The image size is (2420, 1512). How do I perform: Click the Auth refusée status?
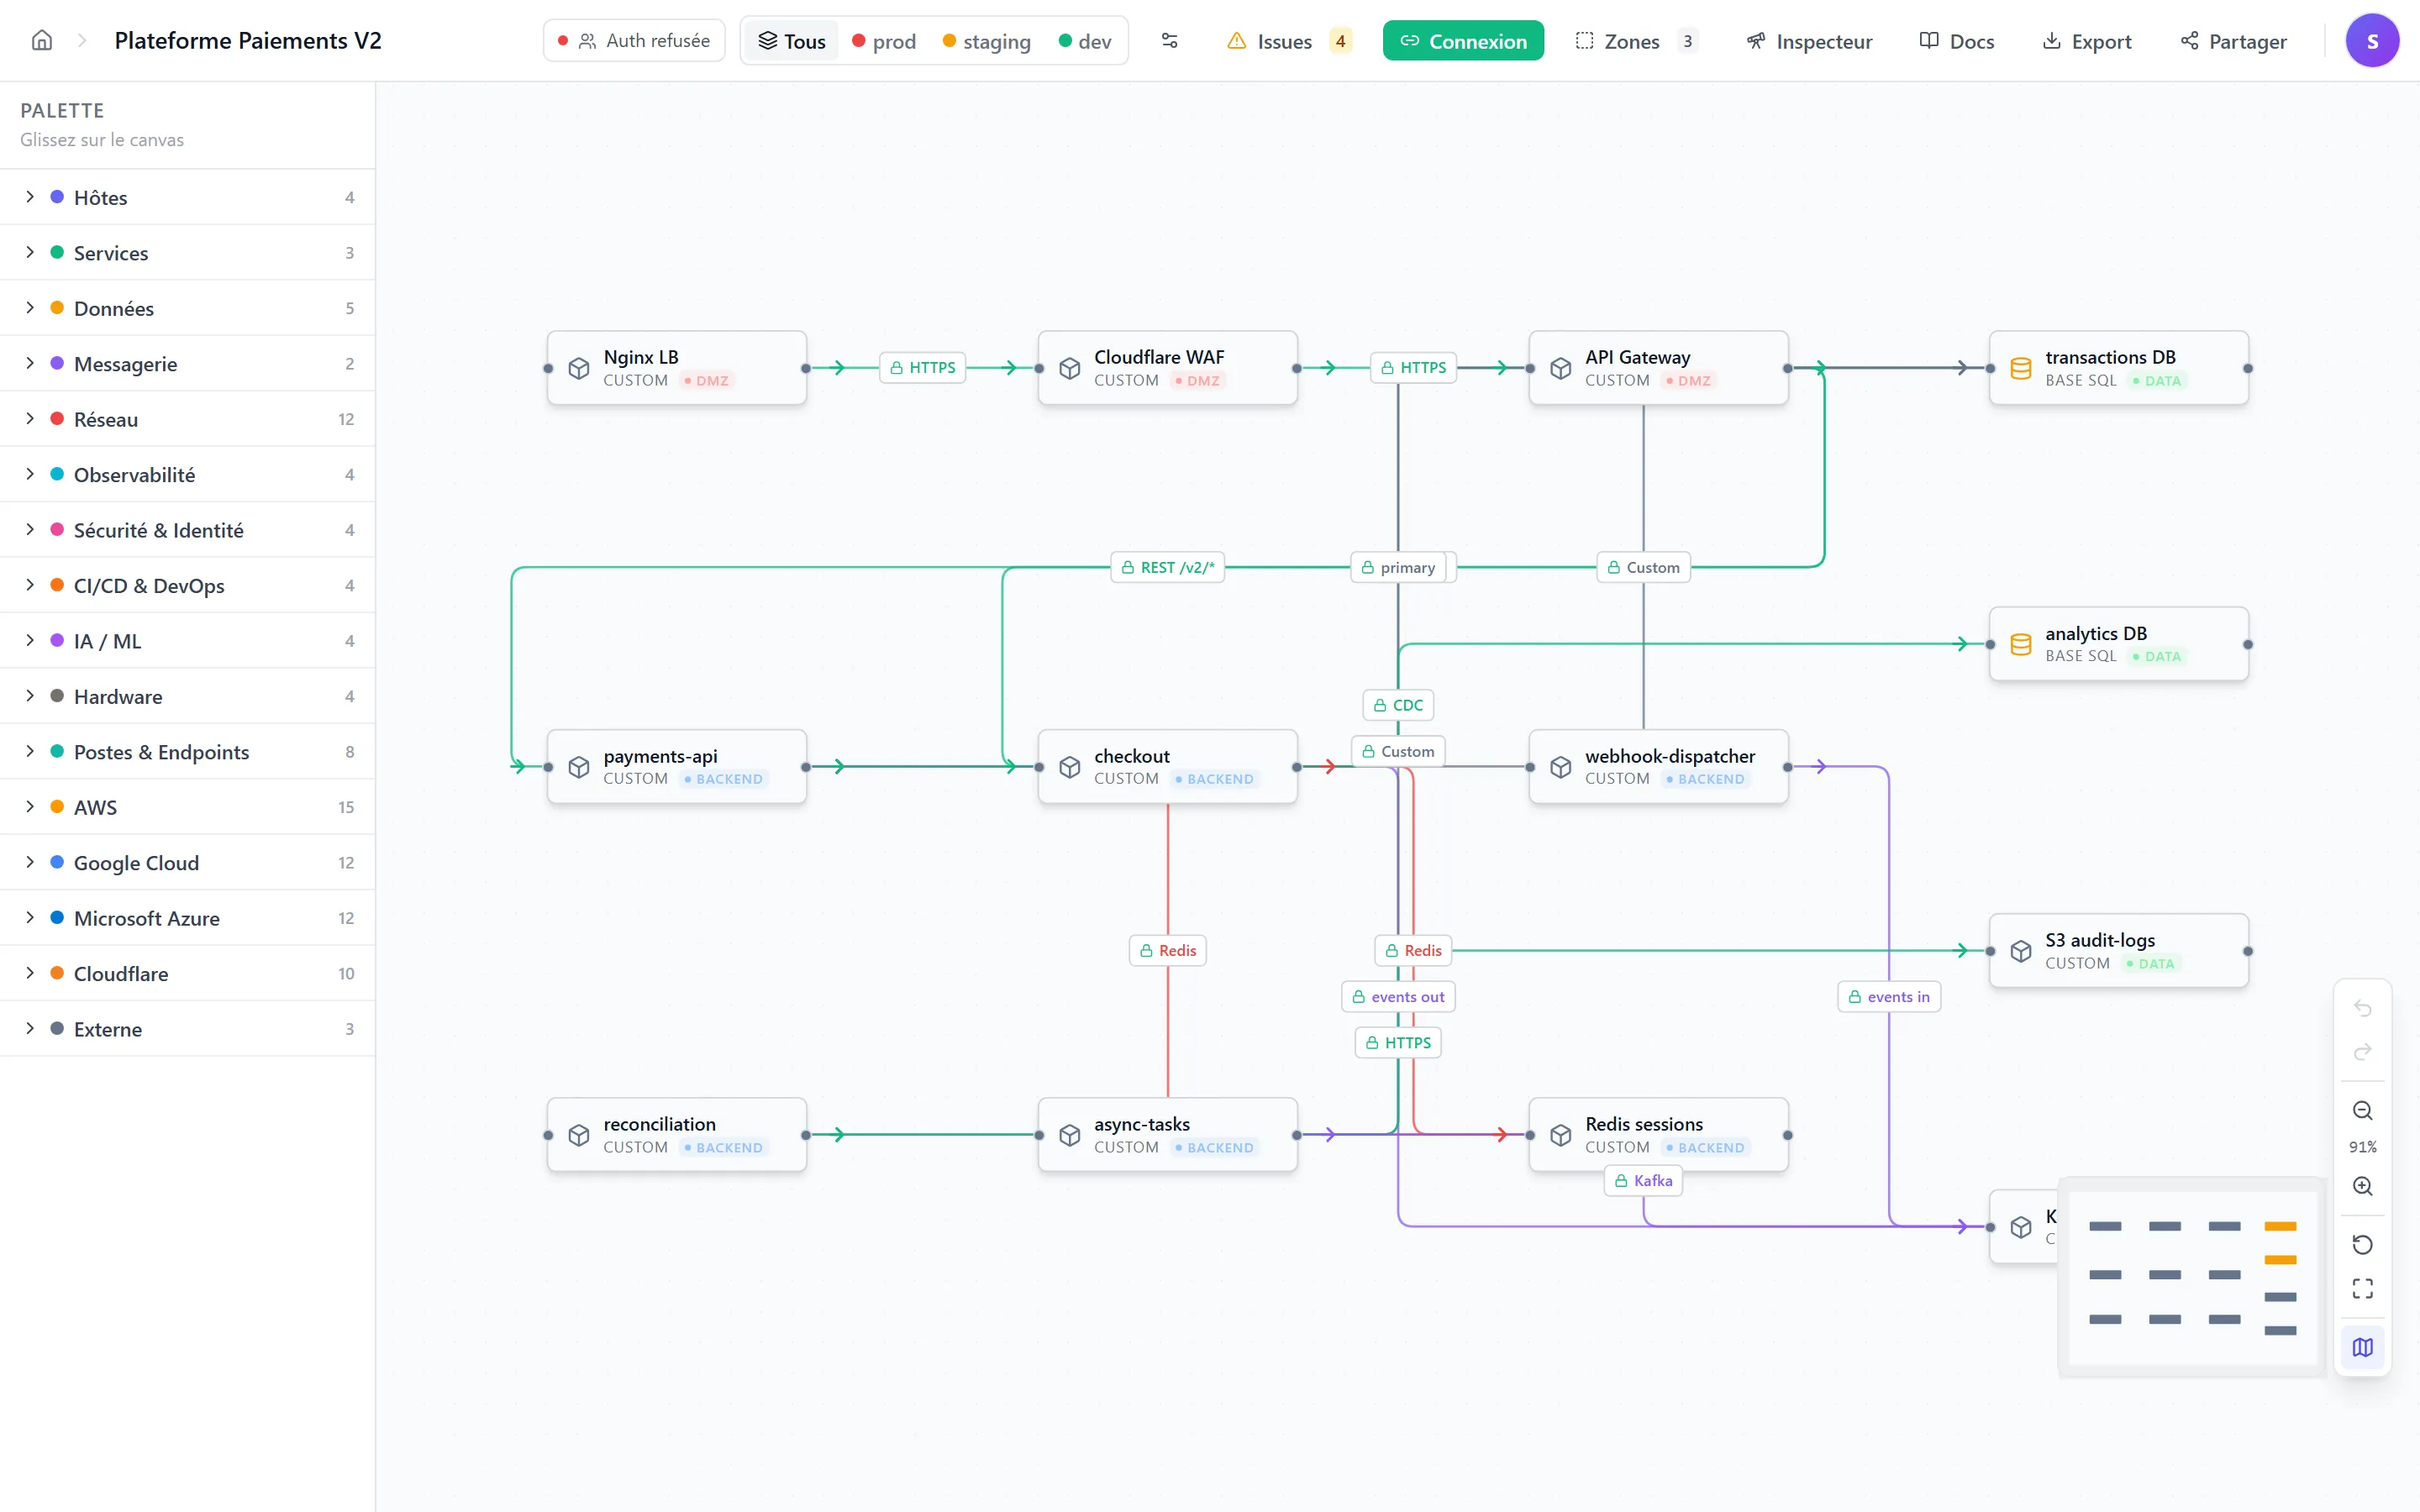coord(634,41)
